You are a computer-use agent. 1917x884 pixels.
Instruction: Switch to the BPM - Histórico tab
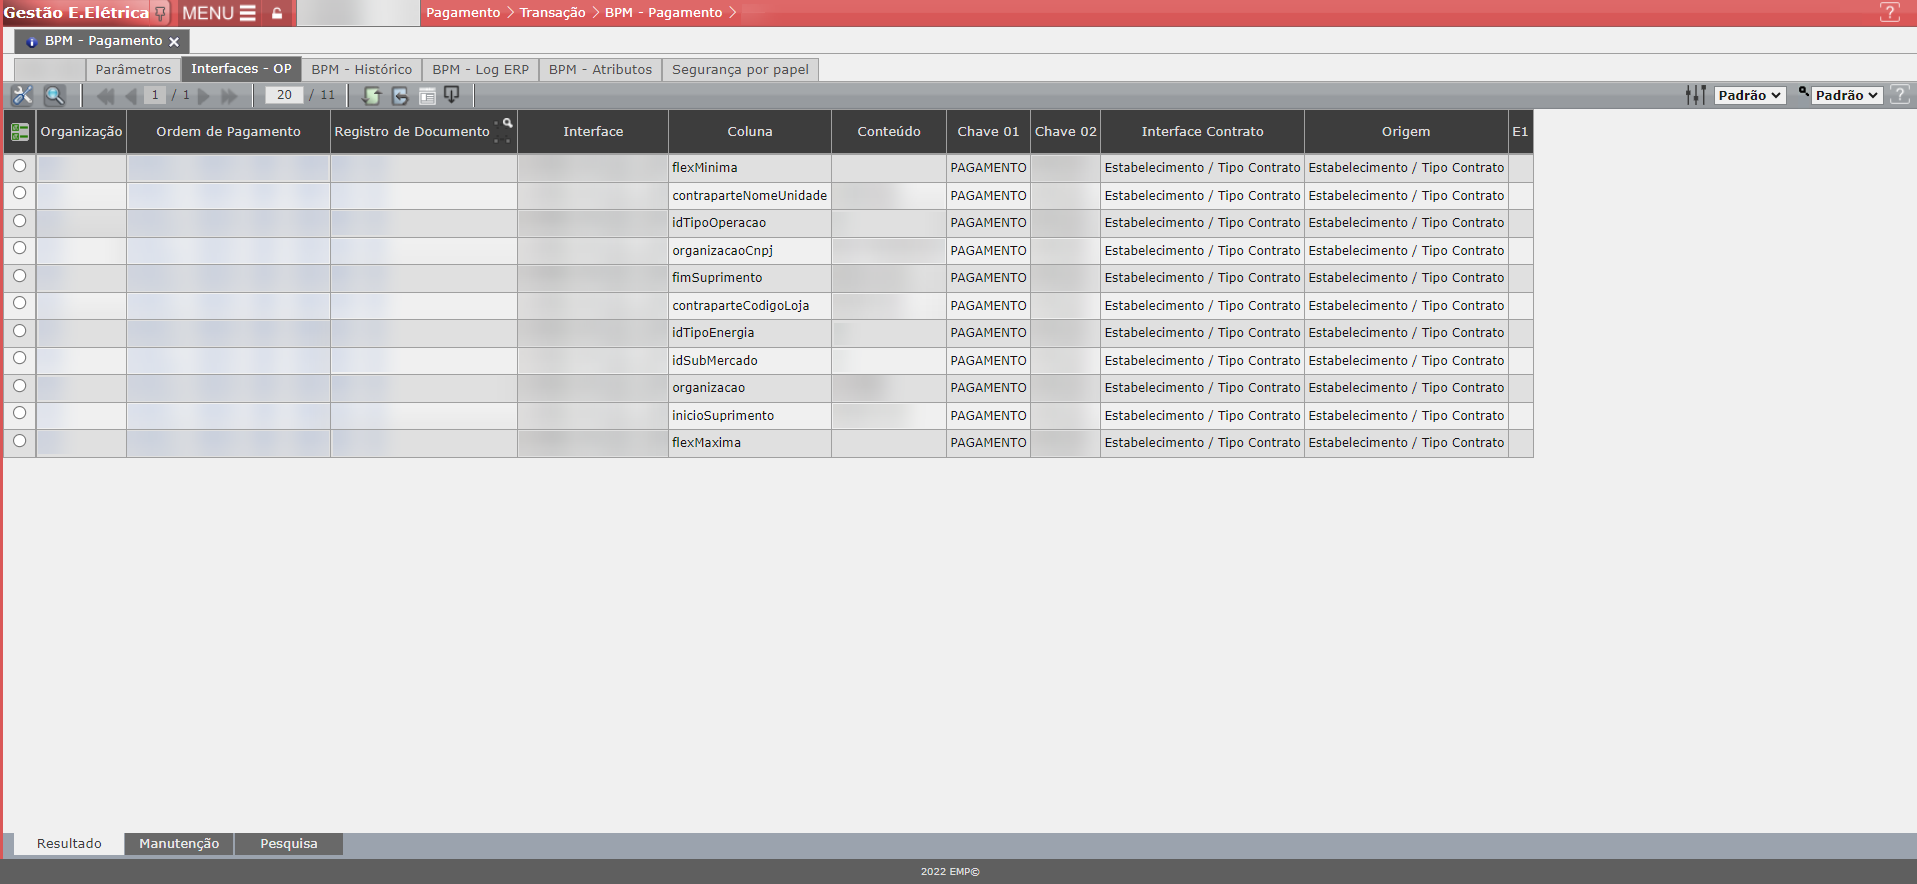pyautogui.click(x=361, y=69)
